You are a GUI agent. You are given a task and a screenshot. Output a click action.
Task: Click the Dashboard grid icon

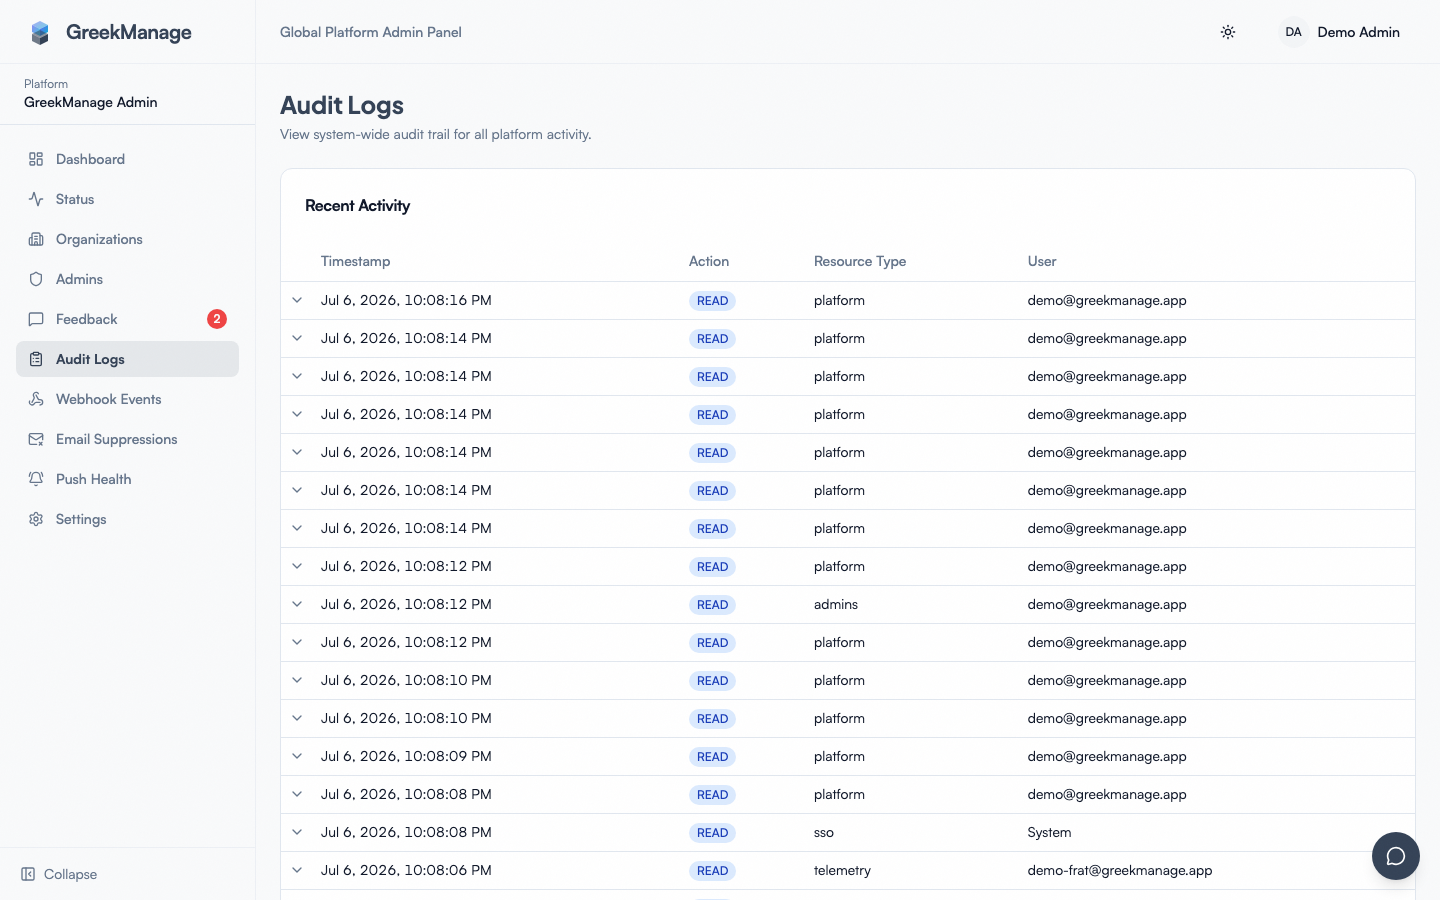[x=36, y=159]
